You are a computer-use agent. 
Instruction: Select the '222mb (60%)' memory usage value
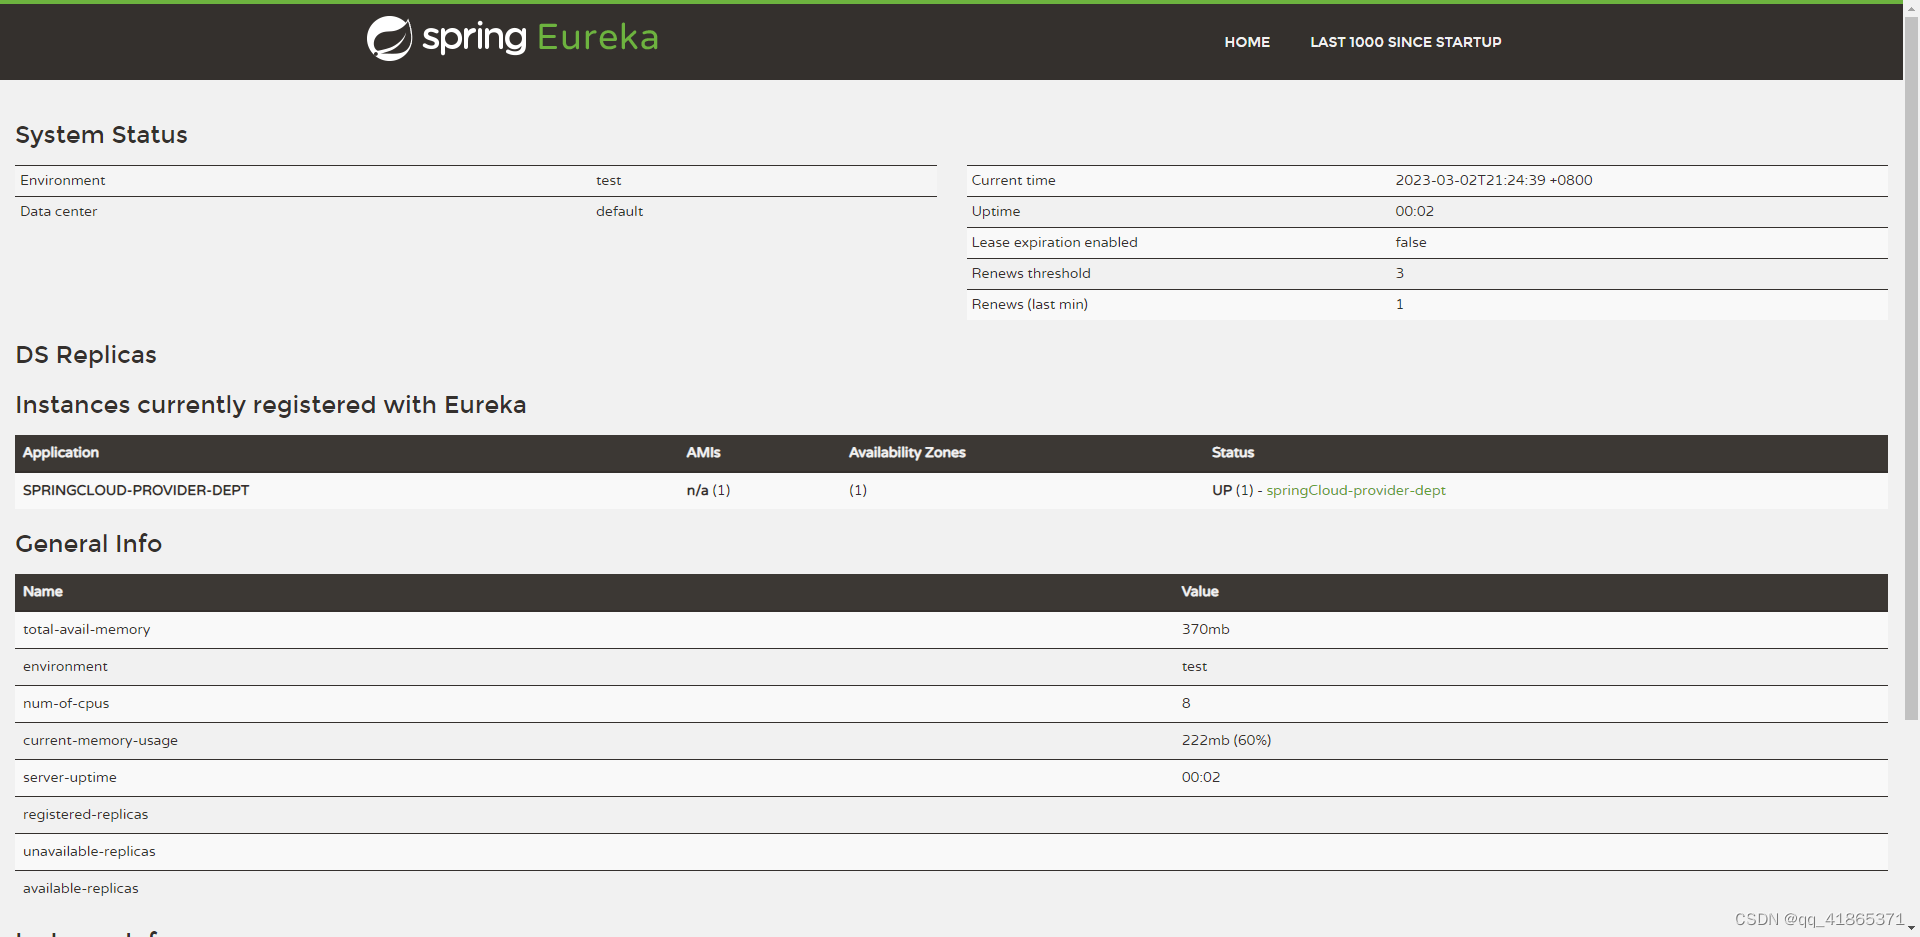[x=1226, y=740]
